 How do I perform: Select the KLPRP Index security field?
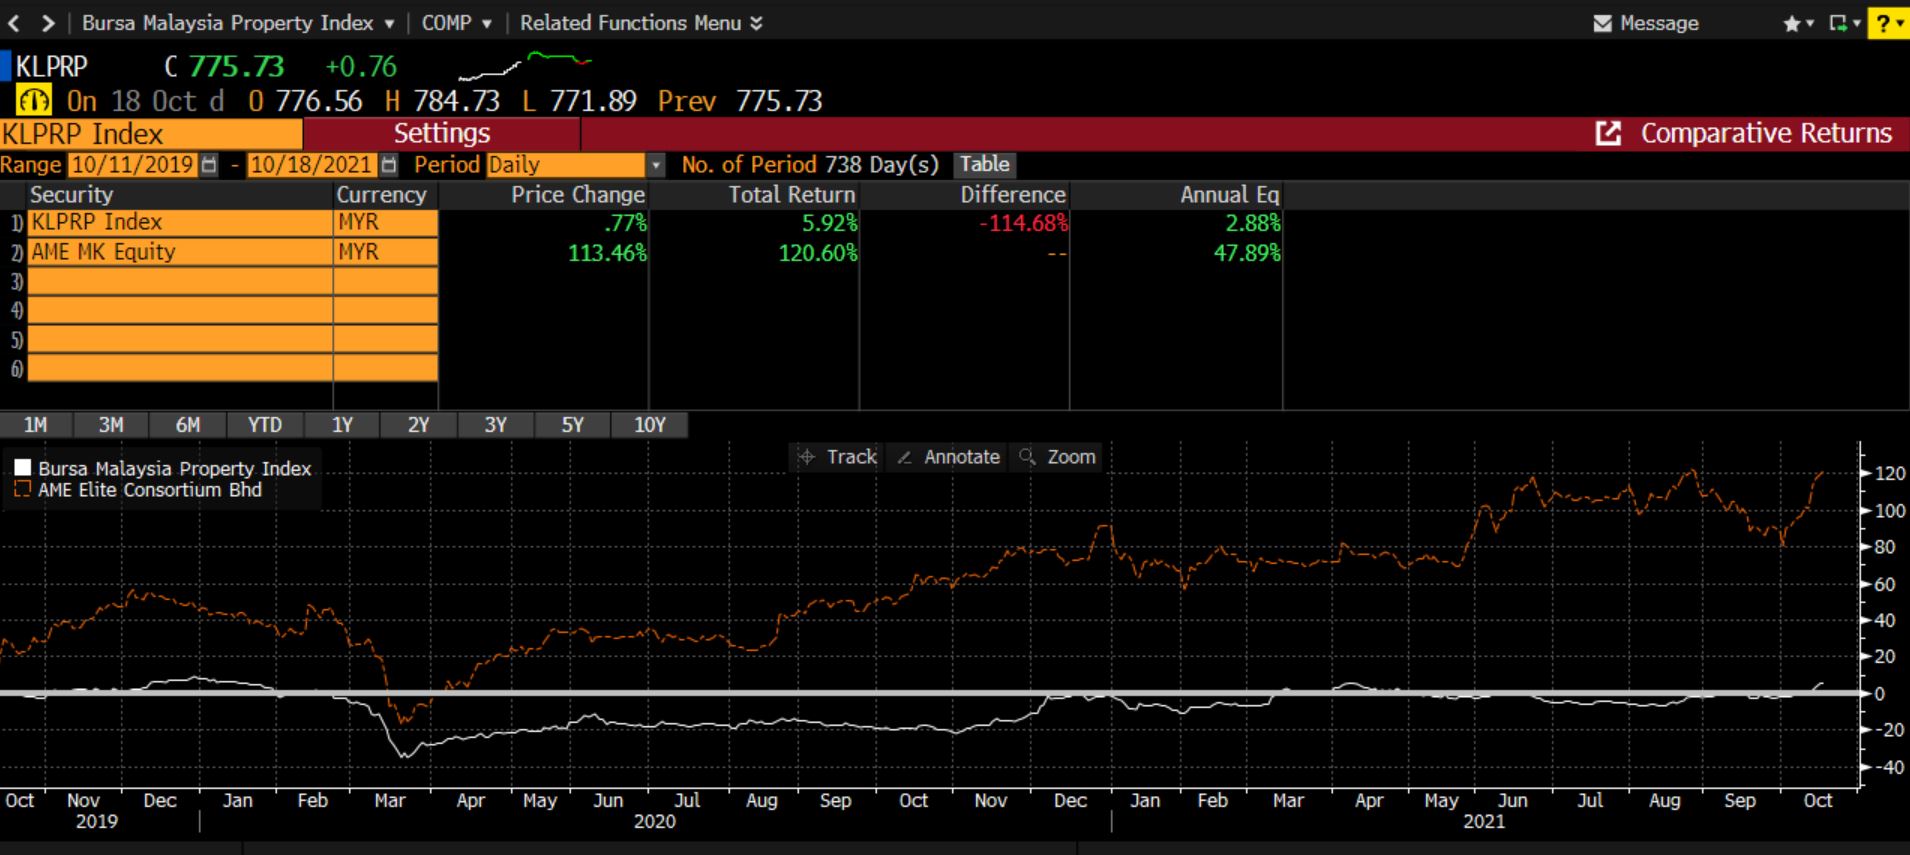point(180,222)
